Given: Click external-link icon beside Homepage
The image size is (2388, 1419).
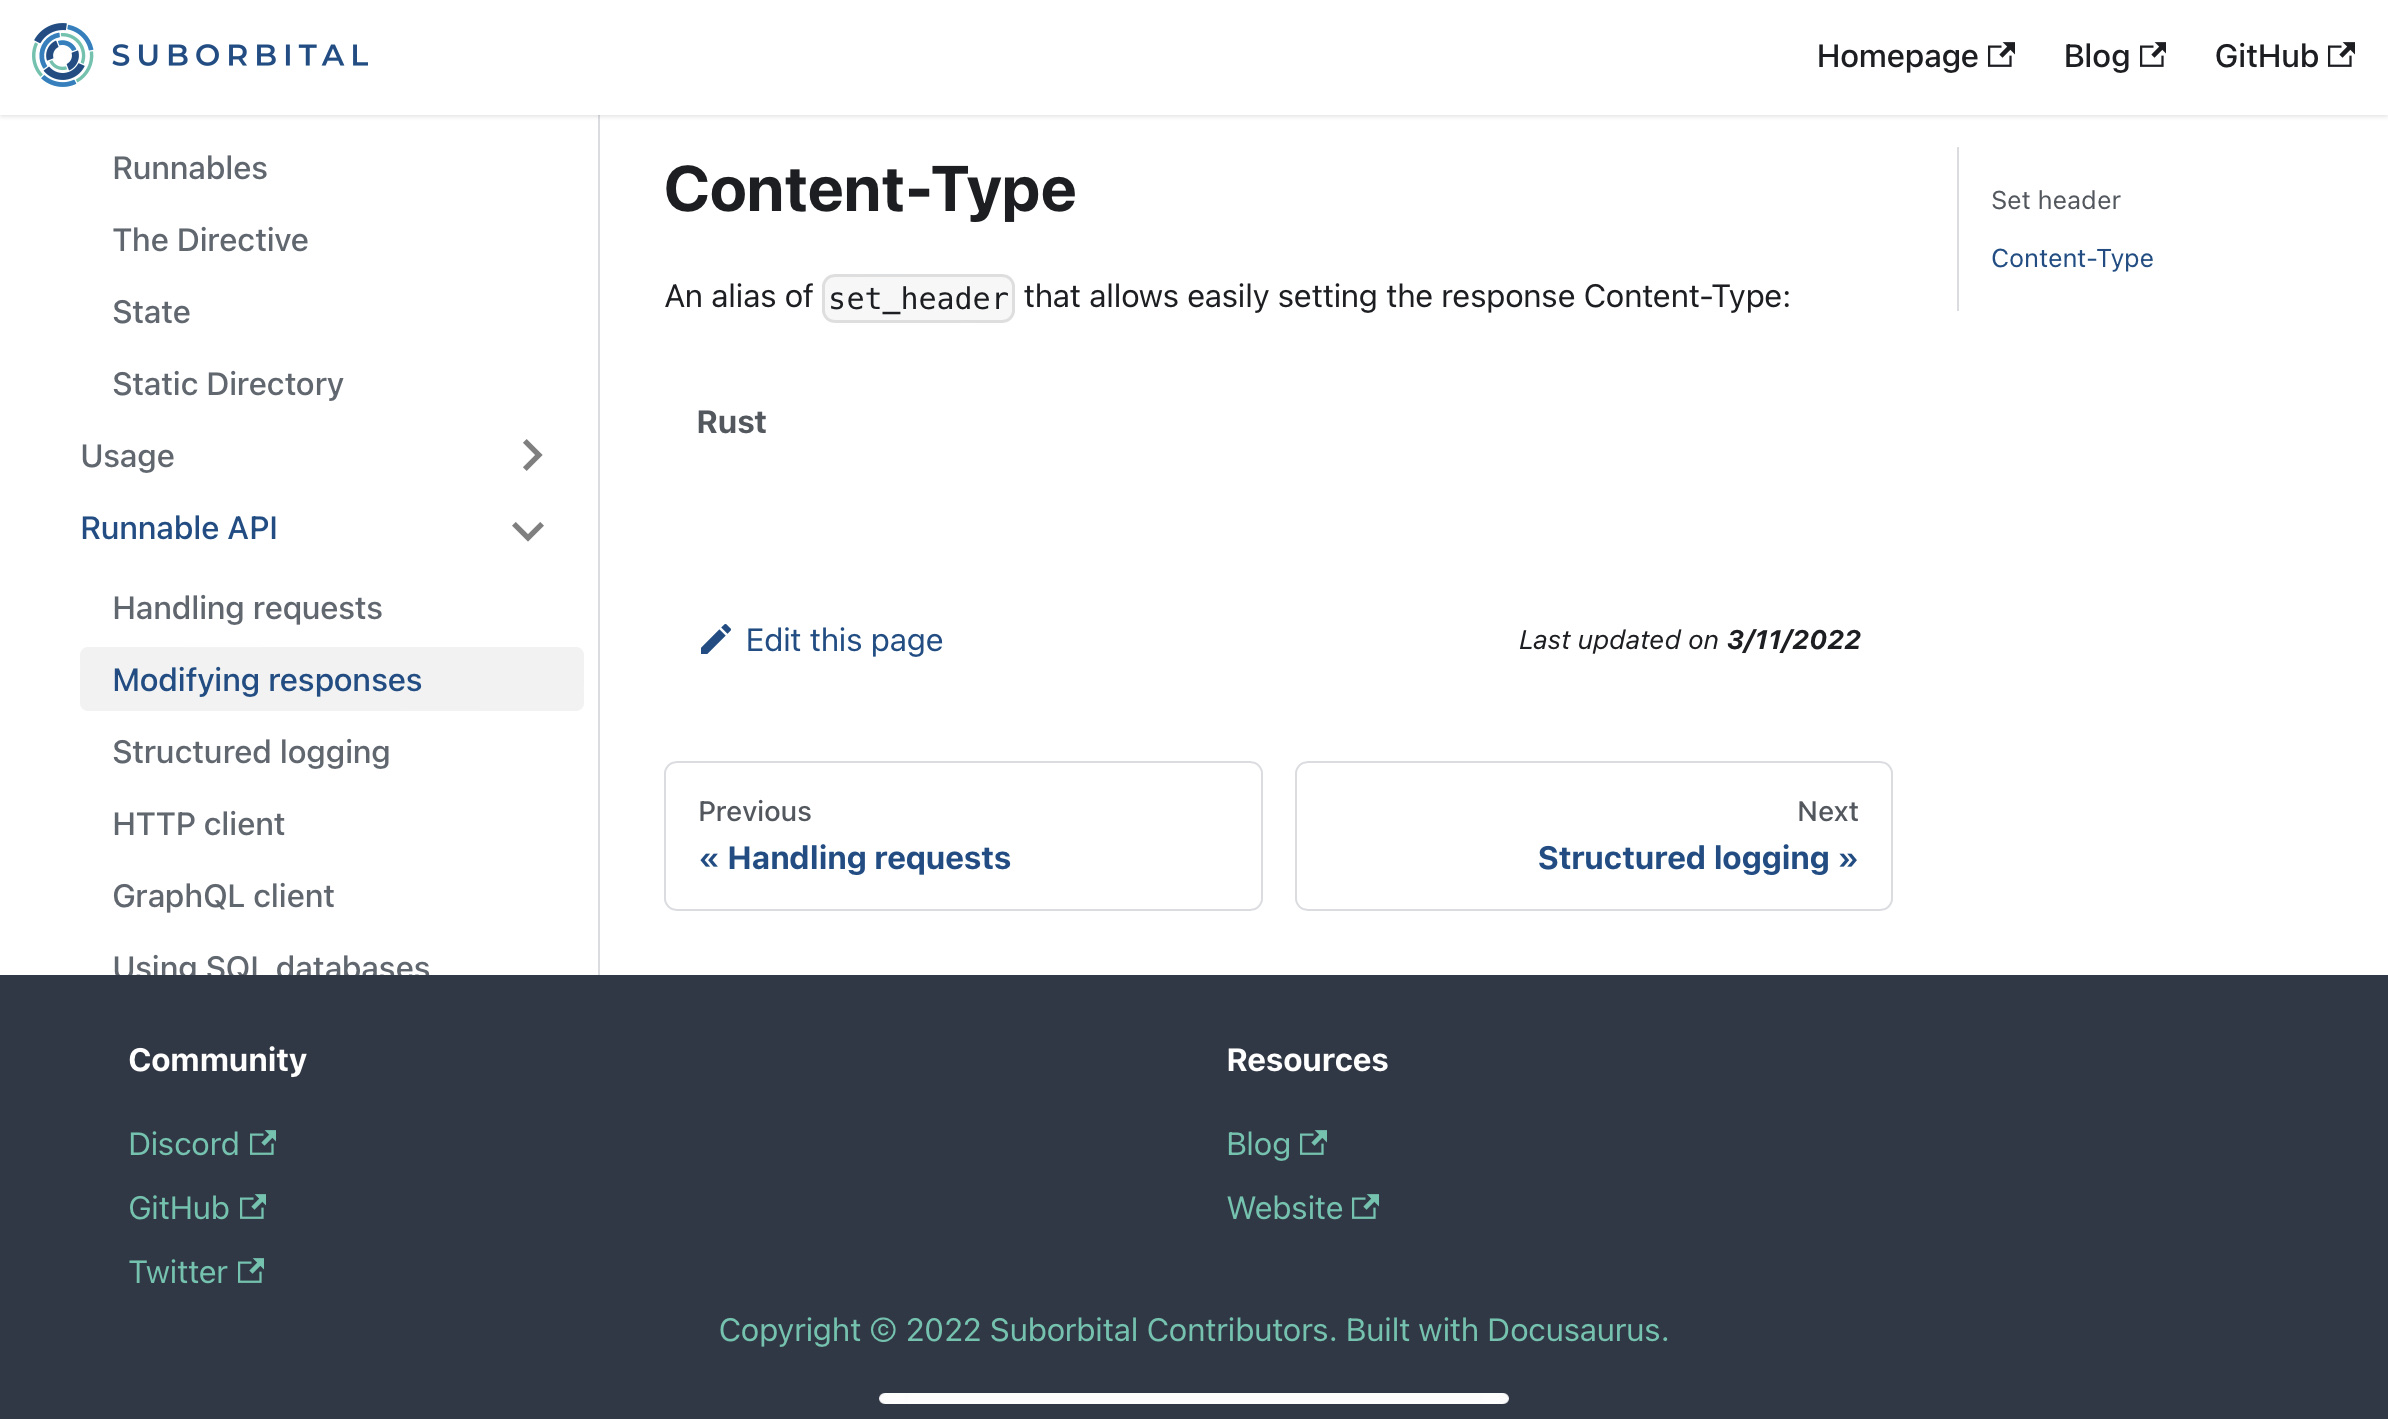Looking at the screenshot, I should coord(2001,55).
